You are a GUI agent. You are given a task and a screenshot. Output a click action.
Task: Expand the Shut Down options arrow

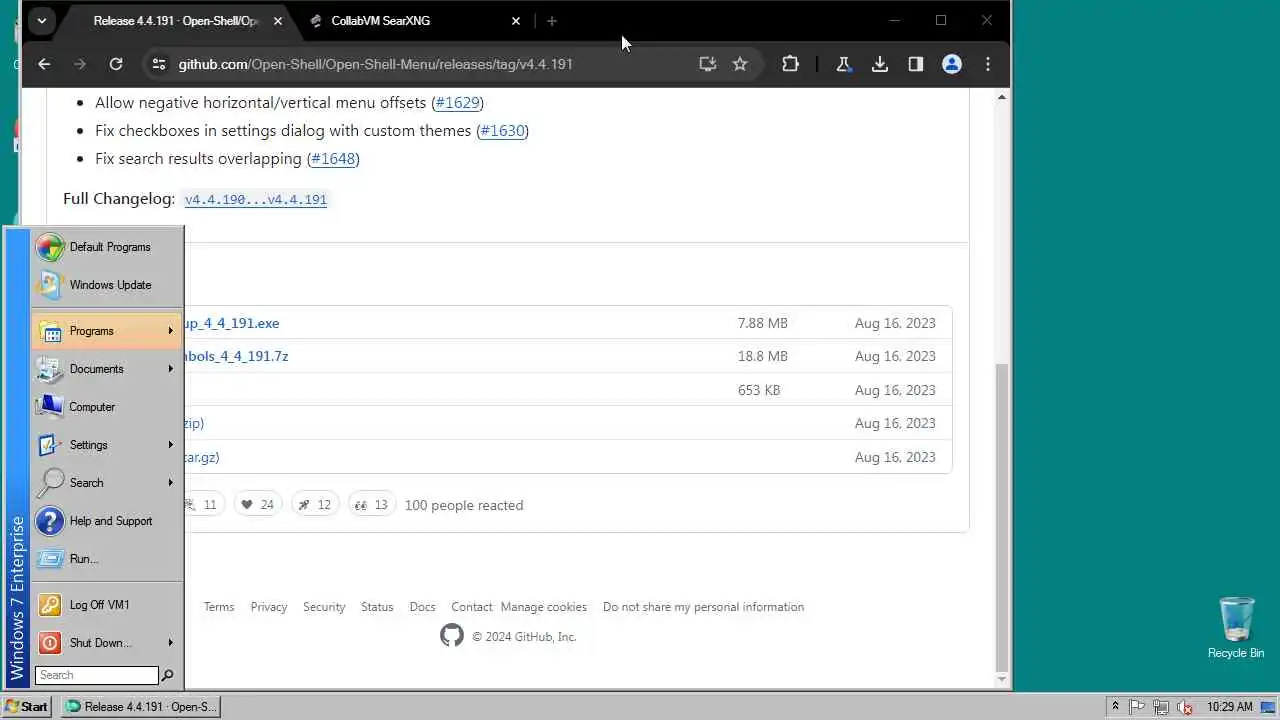pyautogui.click(x=171, y=643)
